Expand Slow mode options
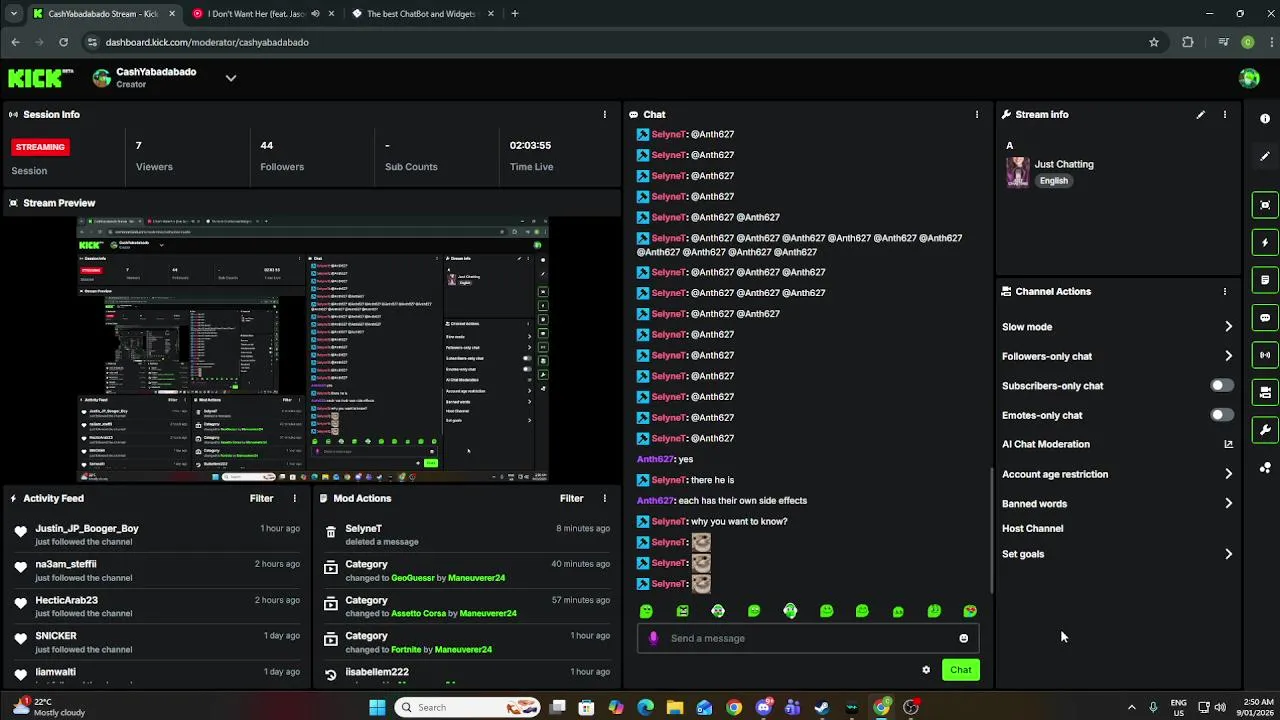The width and height of the screenshot is (1280, 720). pos(1228,327)
